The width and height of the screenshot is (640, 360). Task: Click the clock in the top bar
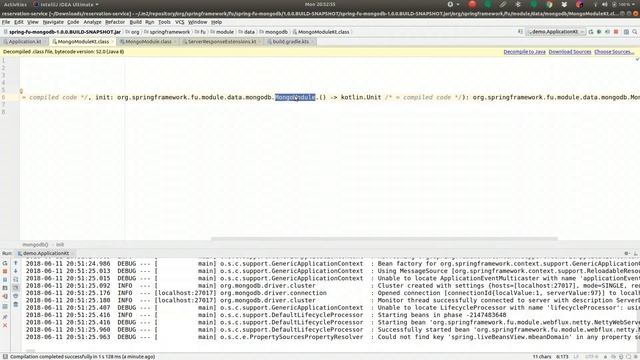[x=320, y=4]
